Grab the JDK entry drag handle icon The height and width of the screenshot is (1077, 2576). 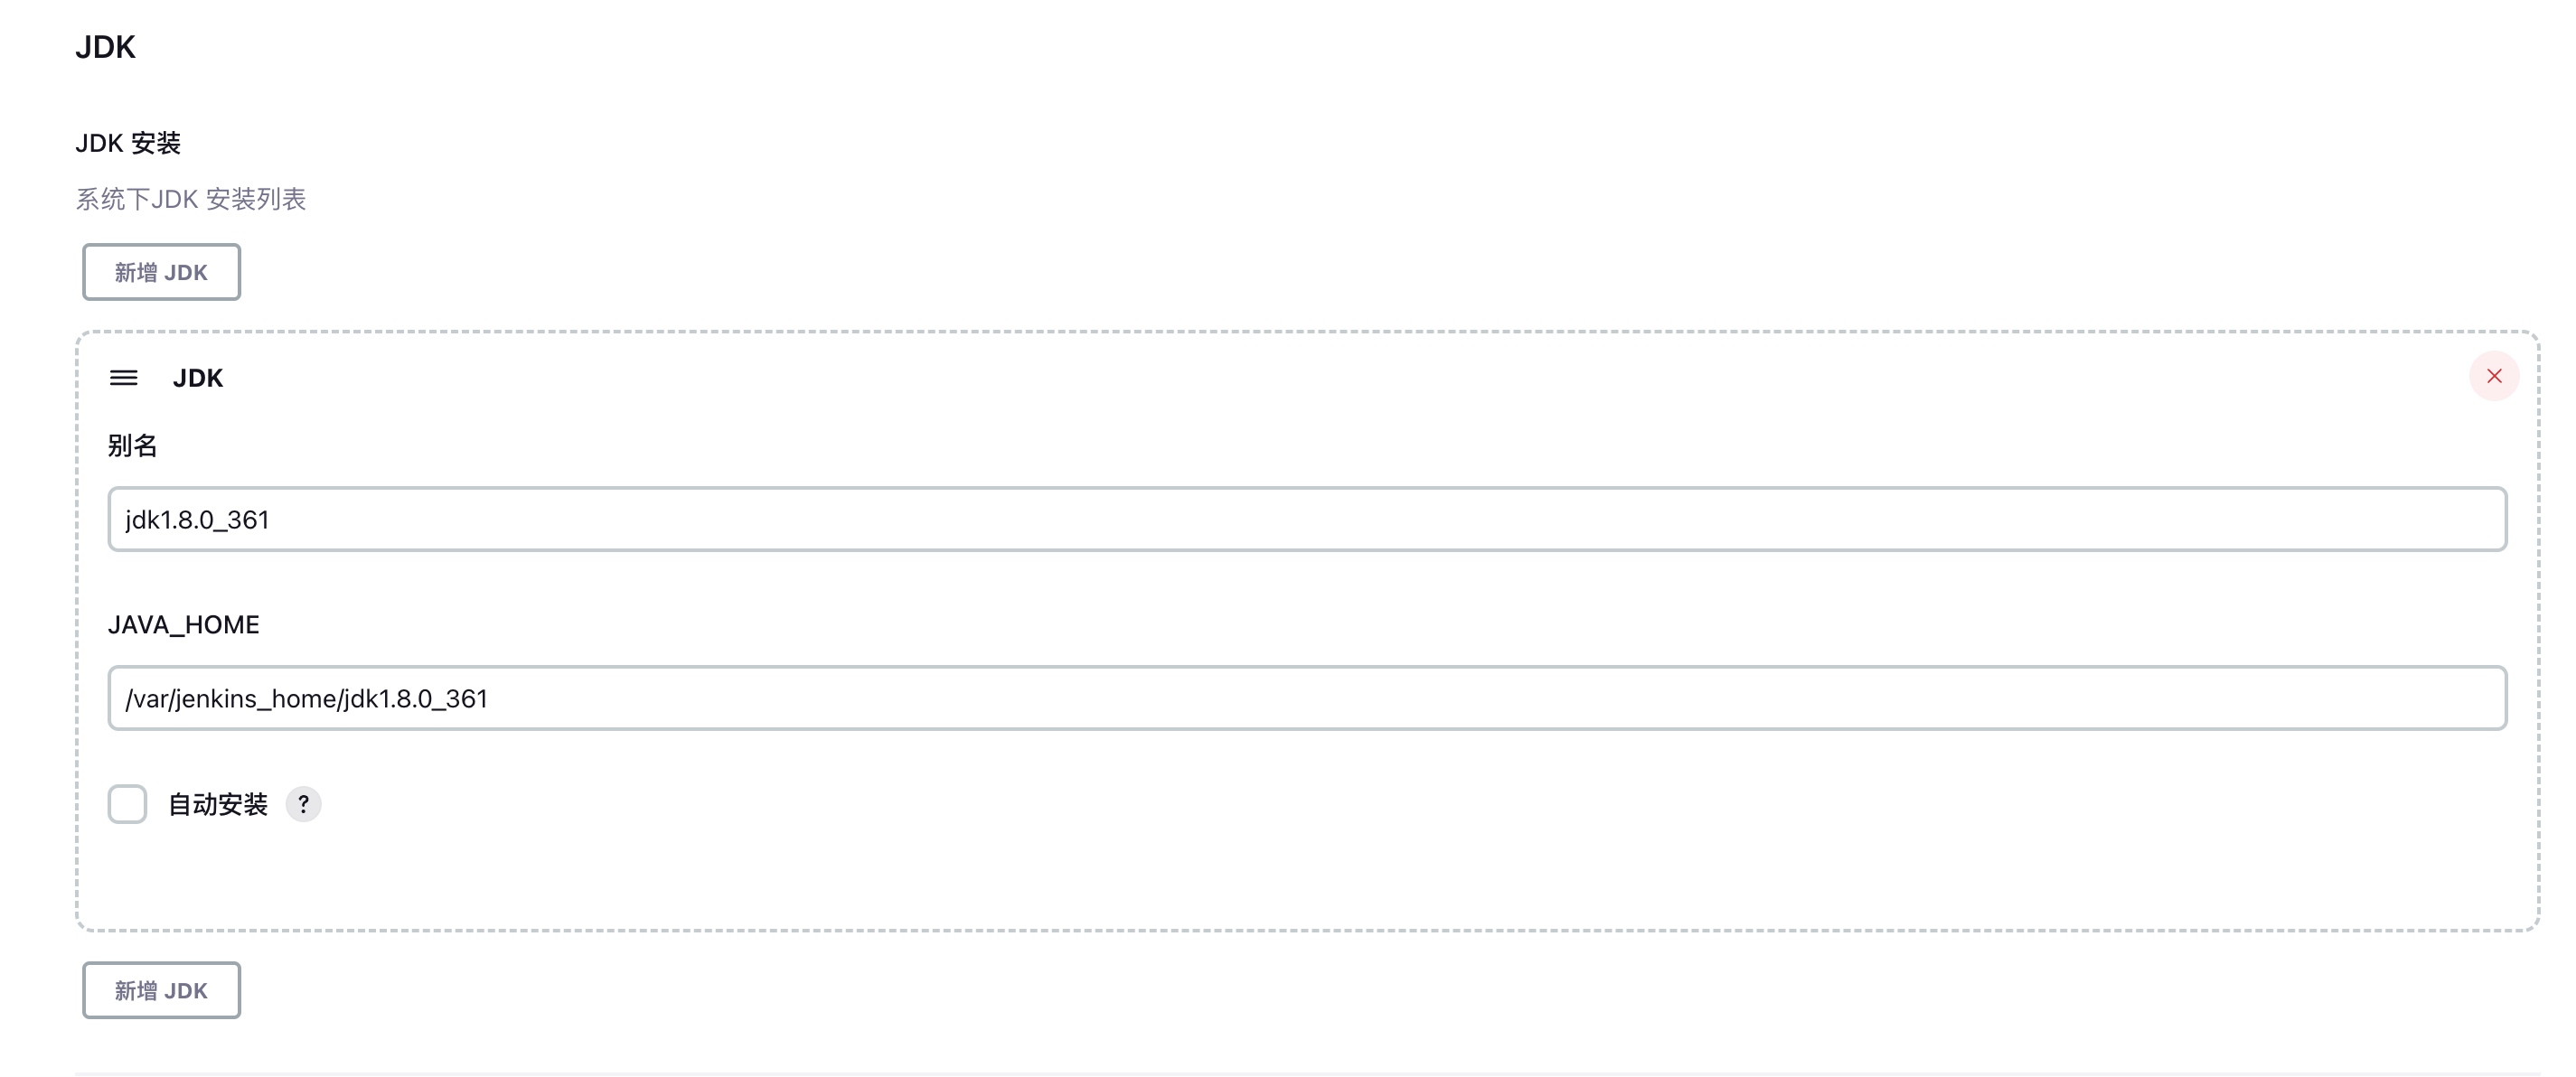[124, 378]
